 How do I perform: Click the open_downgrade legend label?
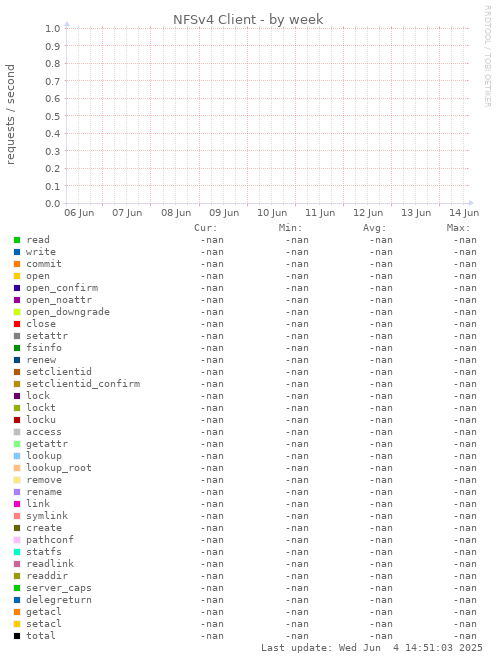point(68,312)
